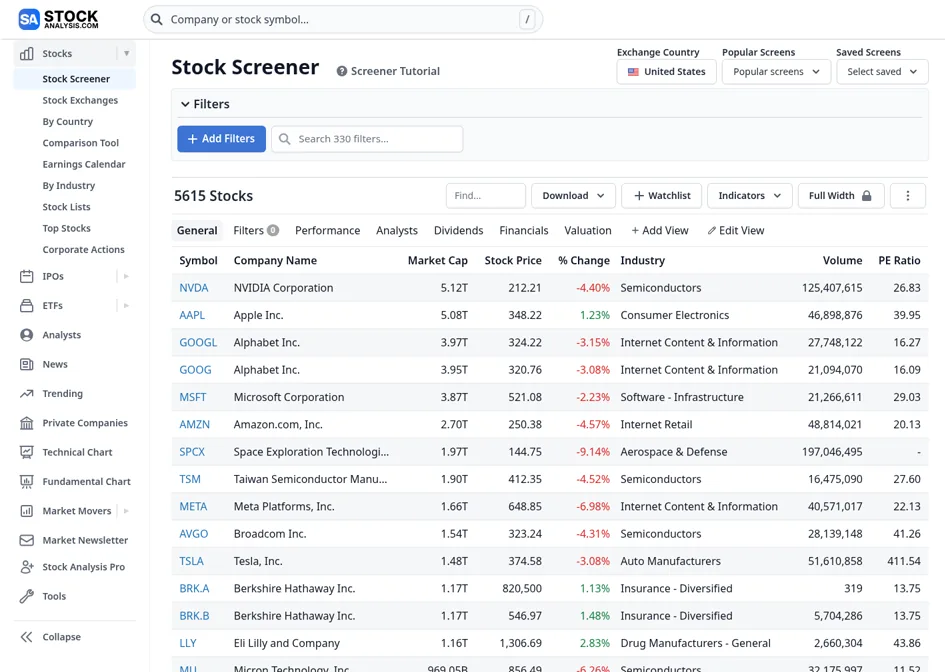
Task: Switch to the Valuation tab
Action: click(588, 230)
